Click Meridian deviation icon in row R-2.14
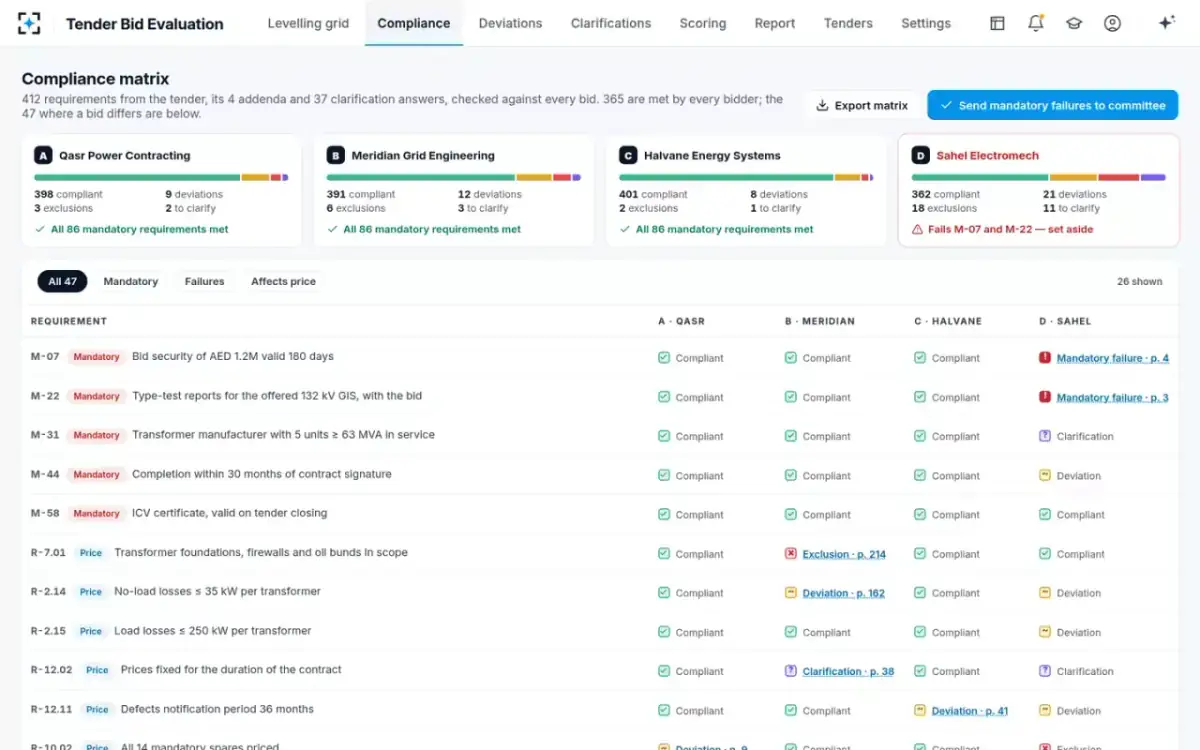Viewport: 1200px width, 750px height. click(791, 592)
